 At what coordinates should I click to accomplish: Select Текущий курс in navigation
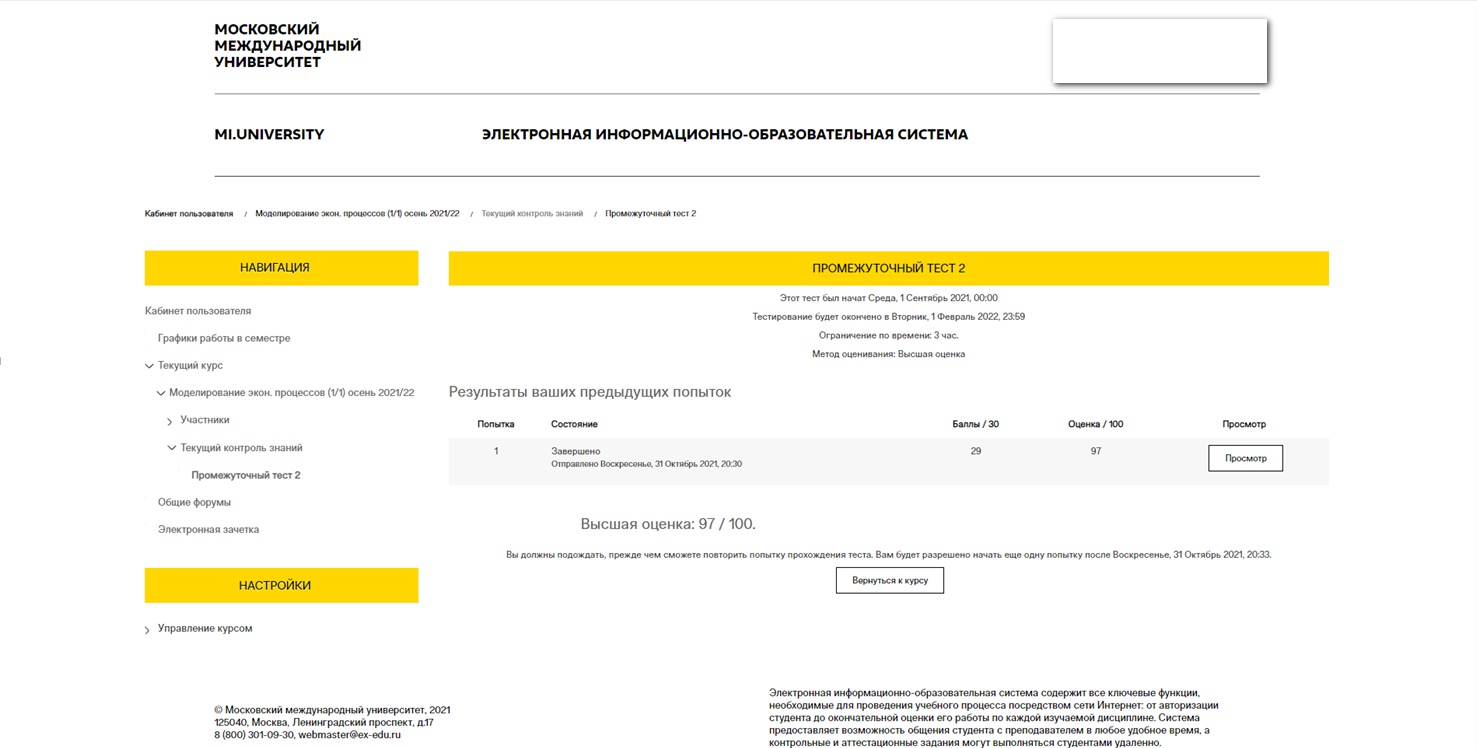pyautogui.click(x=190, y=366)
